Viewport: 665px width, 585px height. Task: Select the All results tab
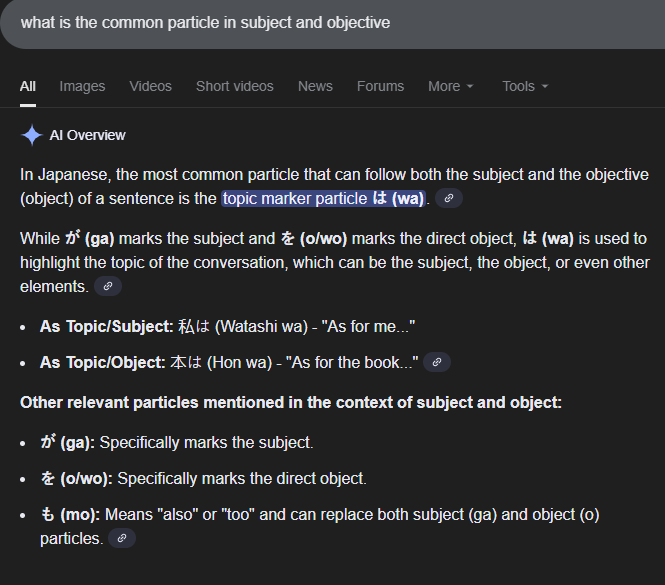tap(28, 87)
